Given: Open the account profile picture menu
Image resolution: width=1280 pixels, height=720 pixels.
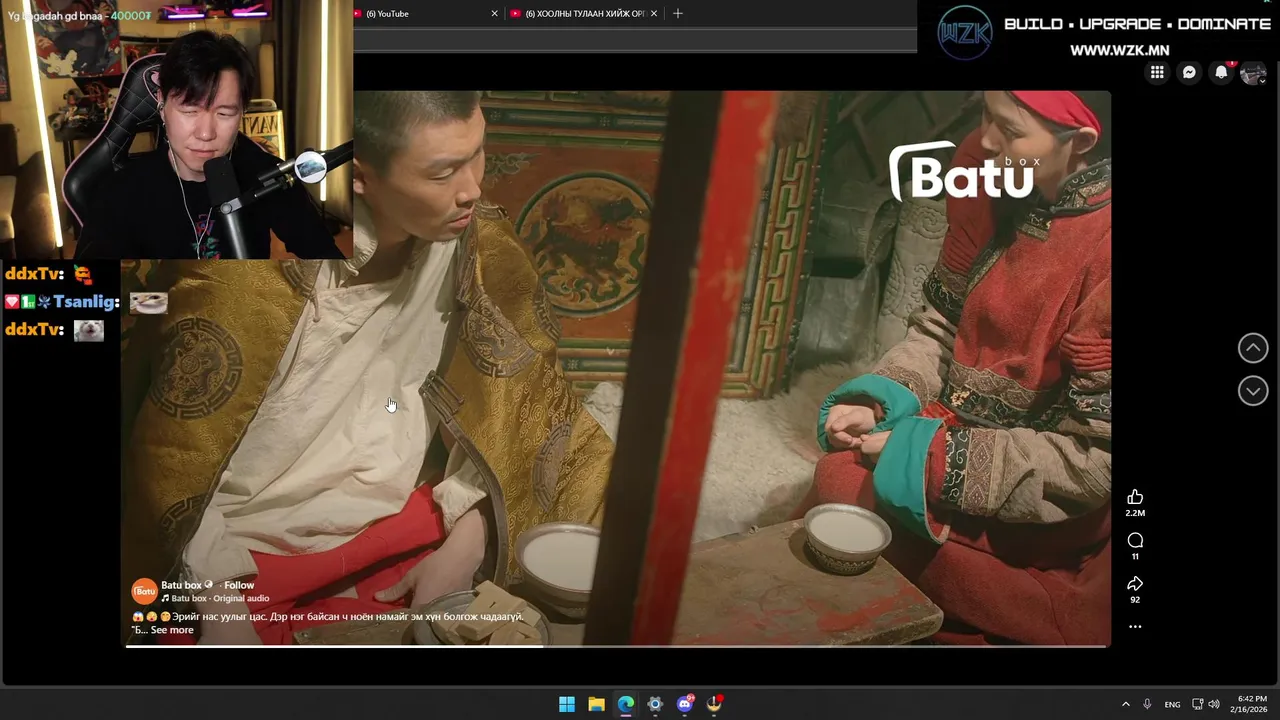Looking at the screenshot, I should coord(1253,72).
